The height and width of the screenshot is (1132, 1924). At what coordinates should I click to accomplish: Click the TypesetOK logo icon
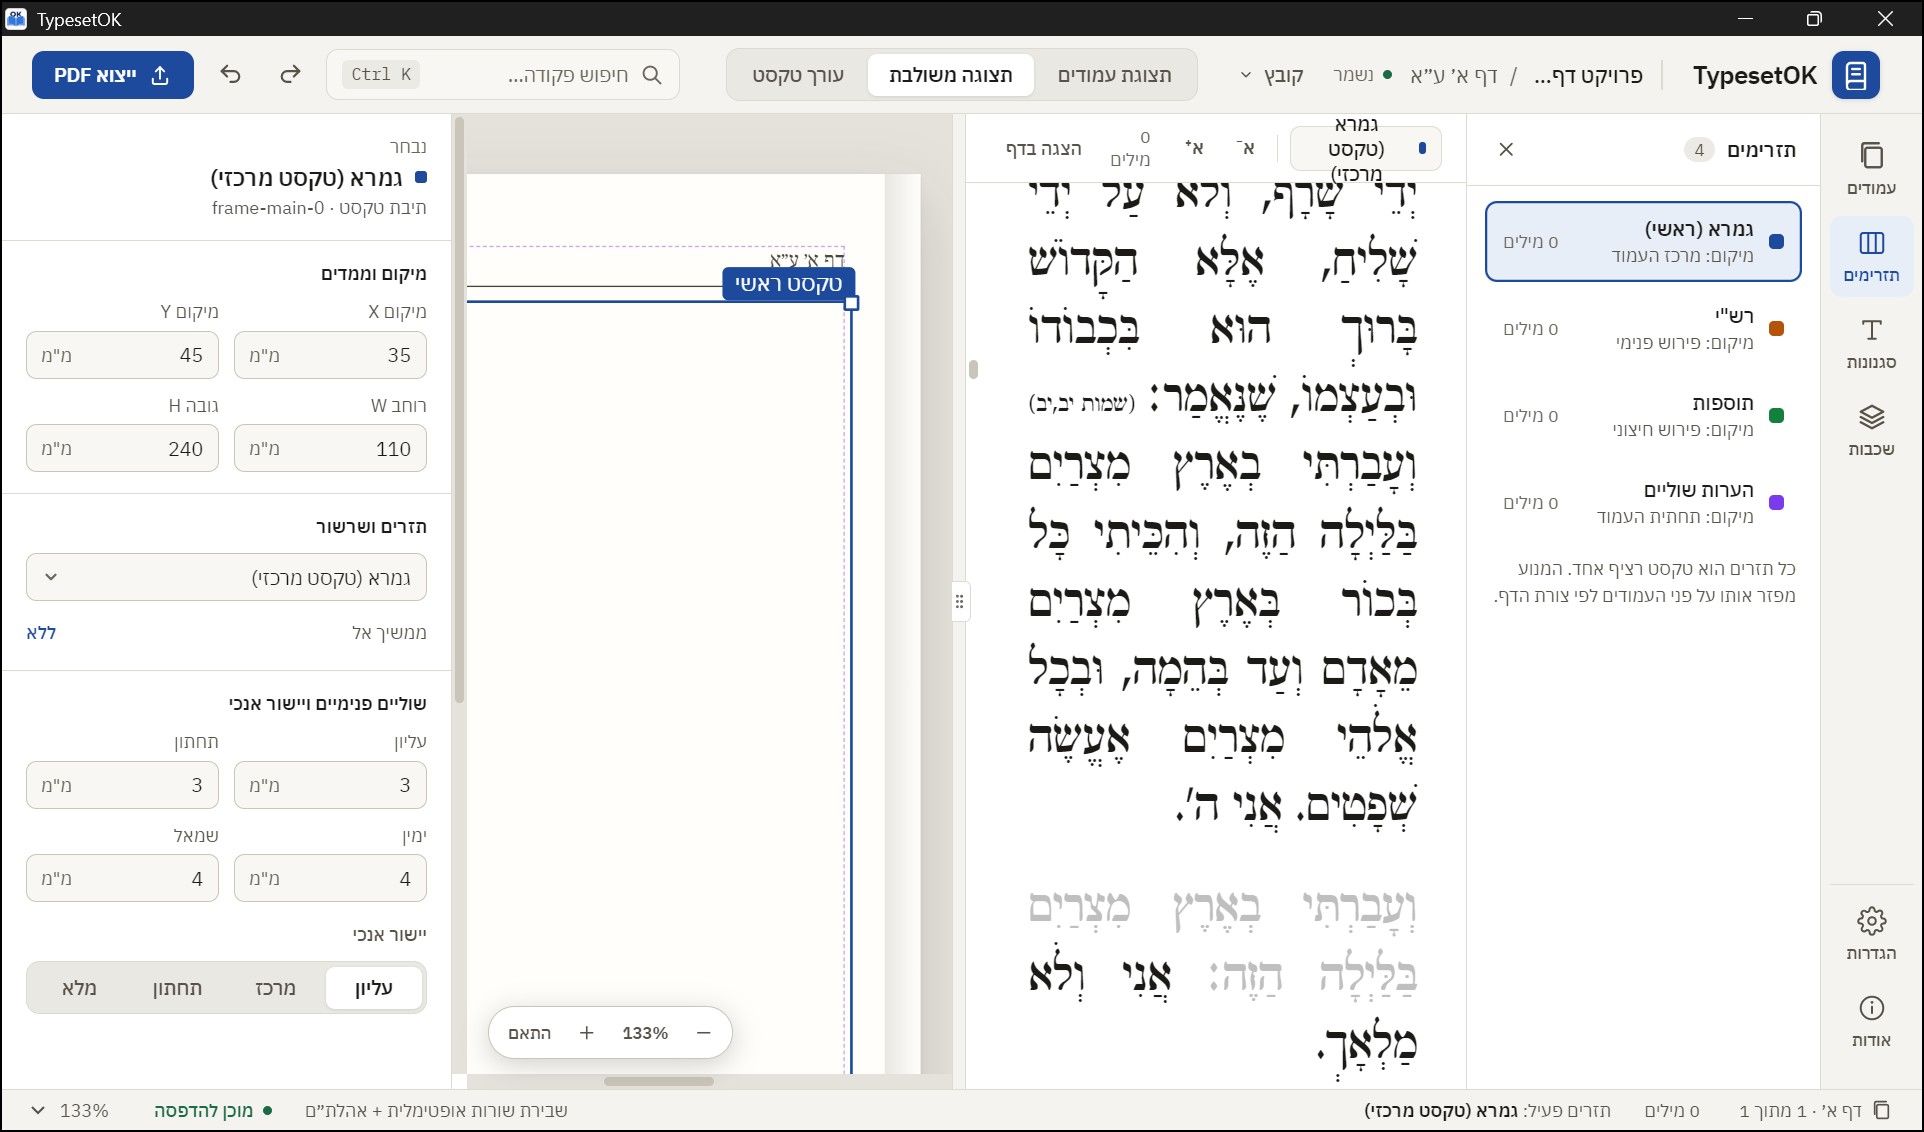tap(1856, 75)
